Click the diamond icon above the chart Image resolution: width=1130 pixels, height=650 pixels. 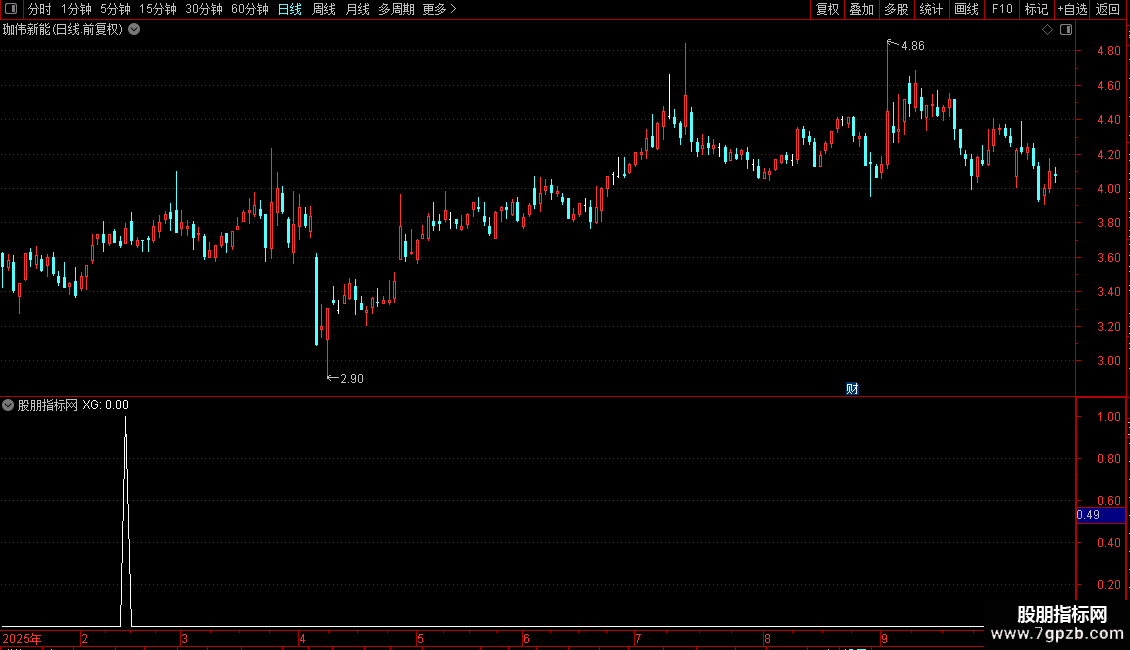point(1047,30)
